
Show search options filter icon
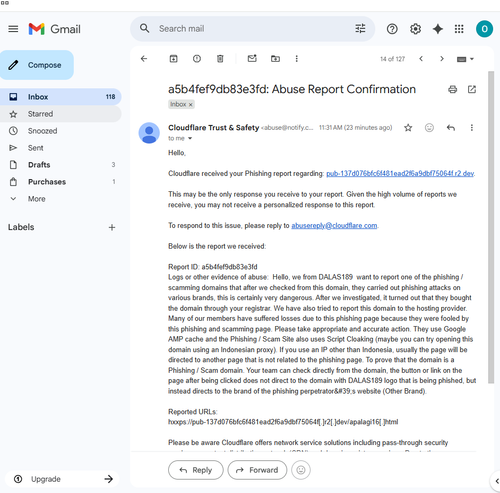point(360,29)
